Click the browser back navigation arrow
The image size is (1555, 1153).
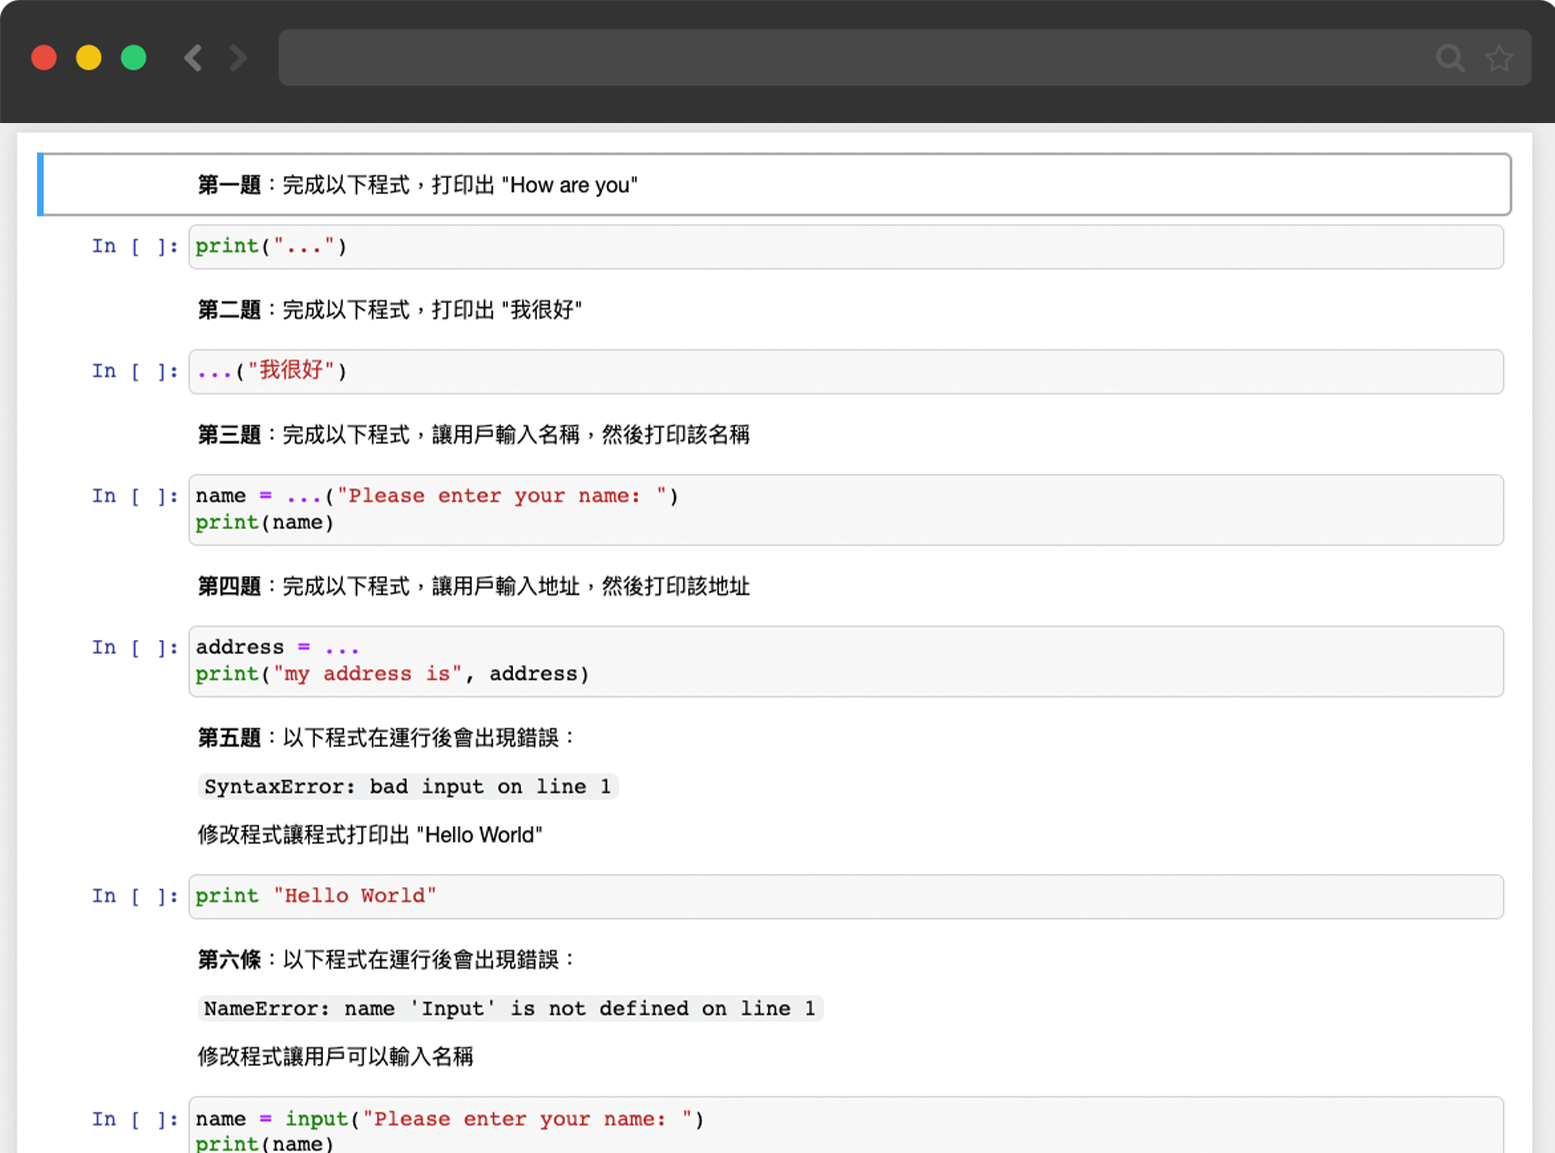pyautogui.click(x=192, y=57)
